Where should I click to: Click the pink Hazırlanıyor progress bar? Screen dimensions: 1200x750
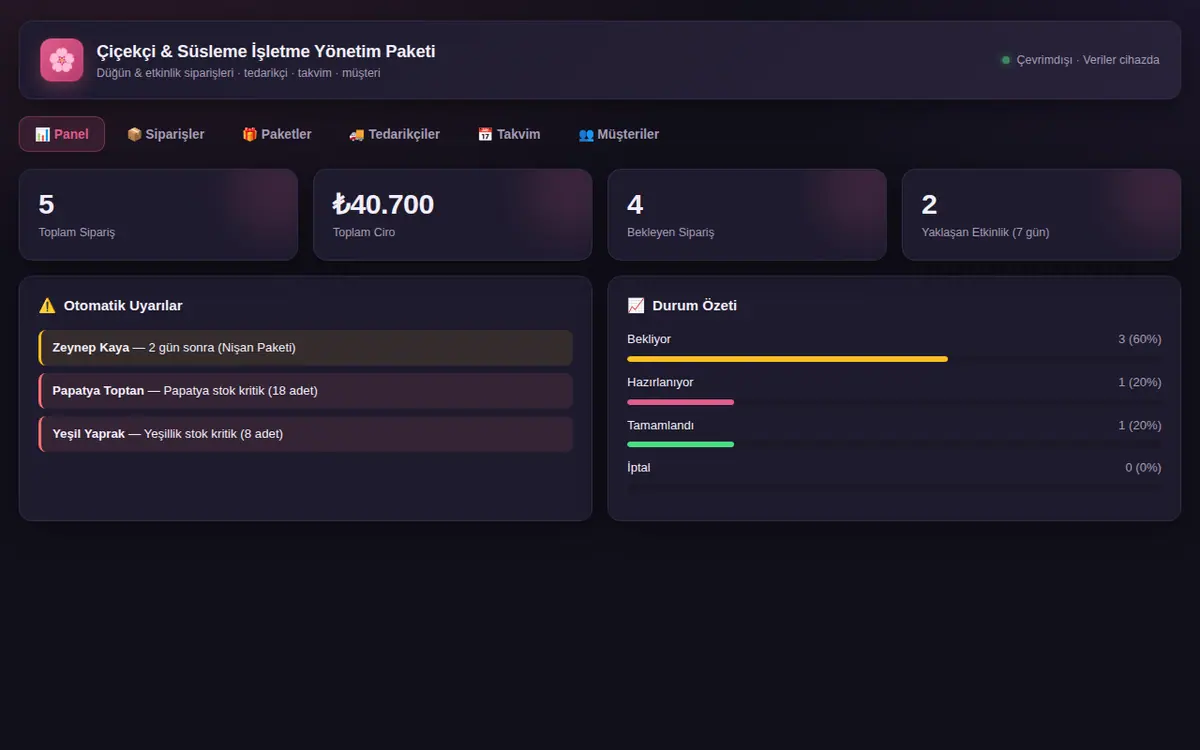pos(680,402)
